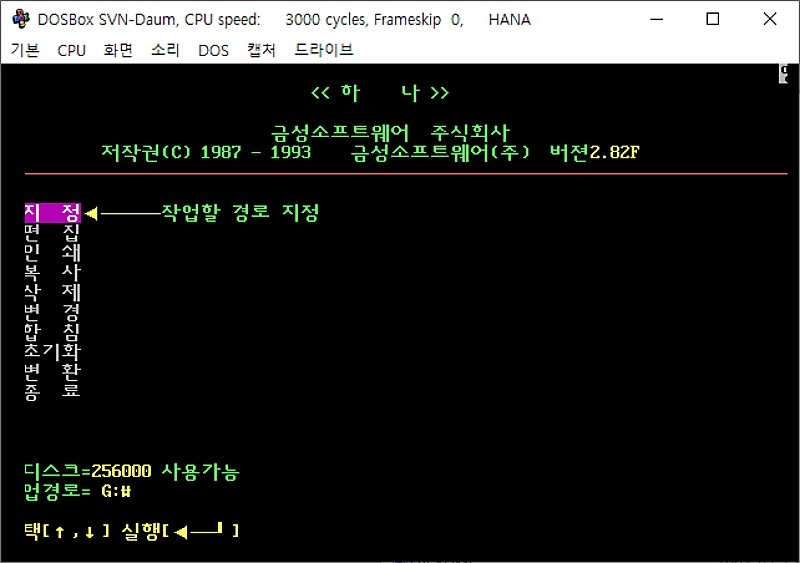The height and width of the screenshot is (563, 800).
Task: Open the 드라이브 menu
Action: click(x=324, y=50)
